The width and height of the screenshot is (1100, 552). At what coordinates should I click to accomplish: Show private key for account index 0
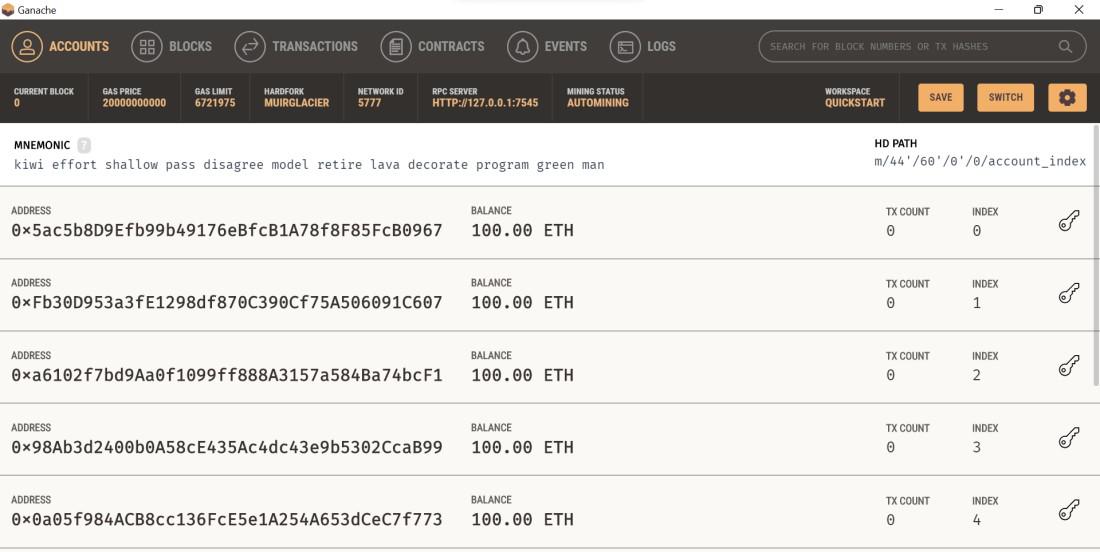(x=1067, y=222)
